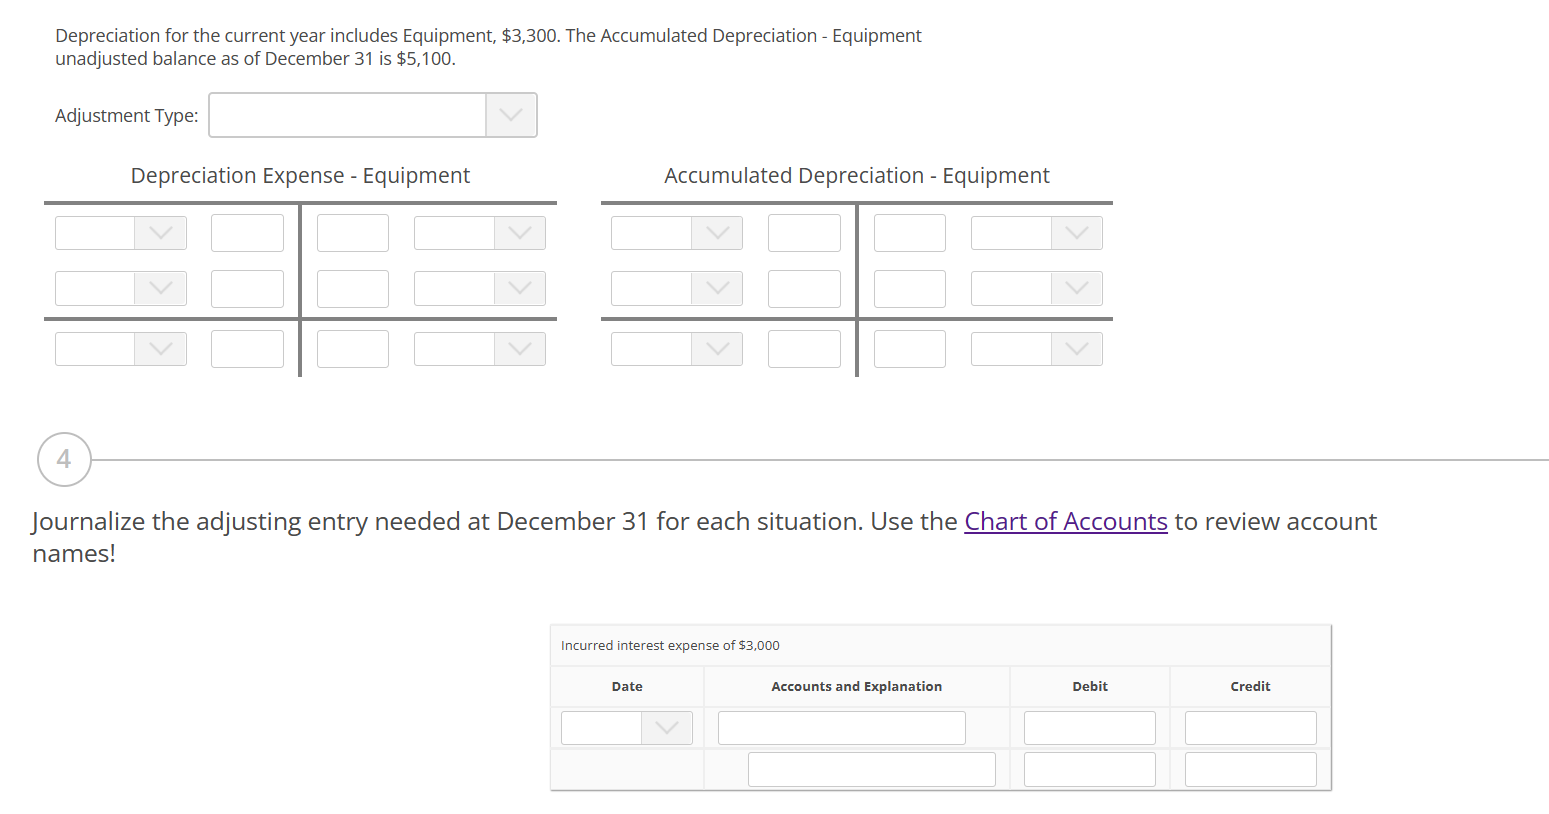Viewport: 1549px width, 814px height.
Task: Open the first left dropdown under Accumulated Depreciation - Equipment
Action: point(676,232)
